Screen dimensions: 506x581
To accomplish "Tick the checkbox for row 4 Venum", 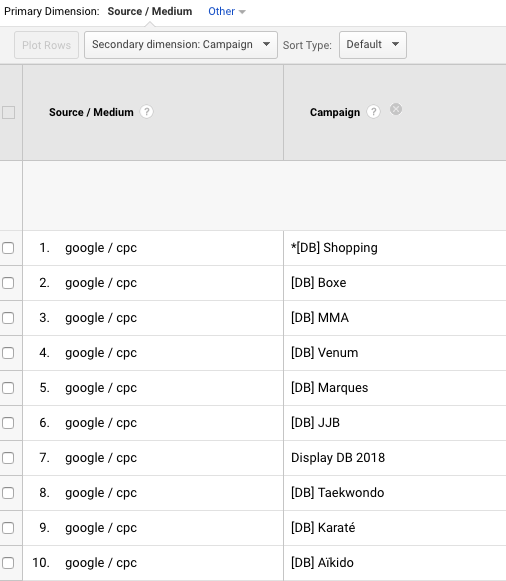I will [8, 353].
